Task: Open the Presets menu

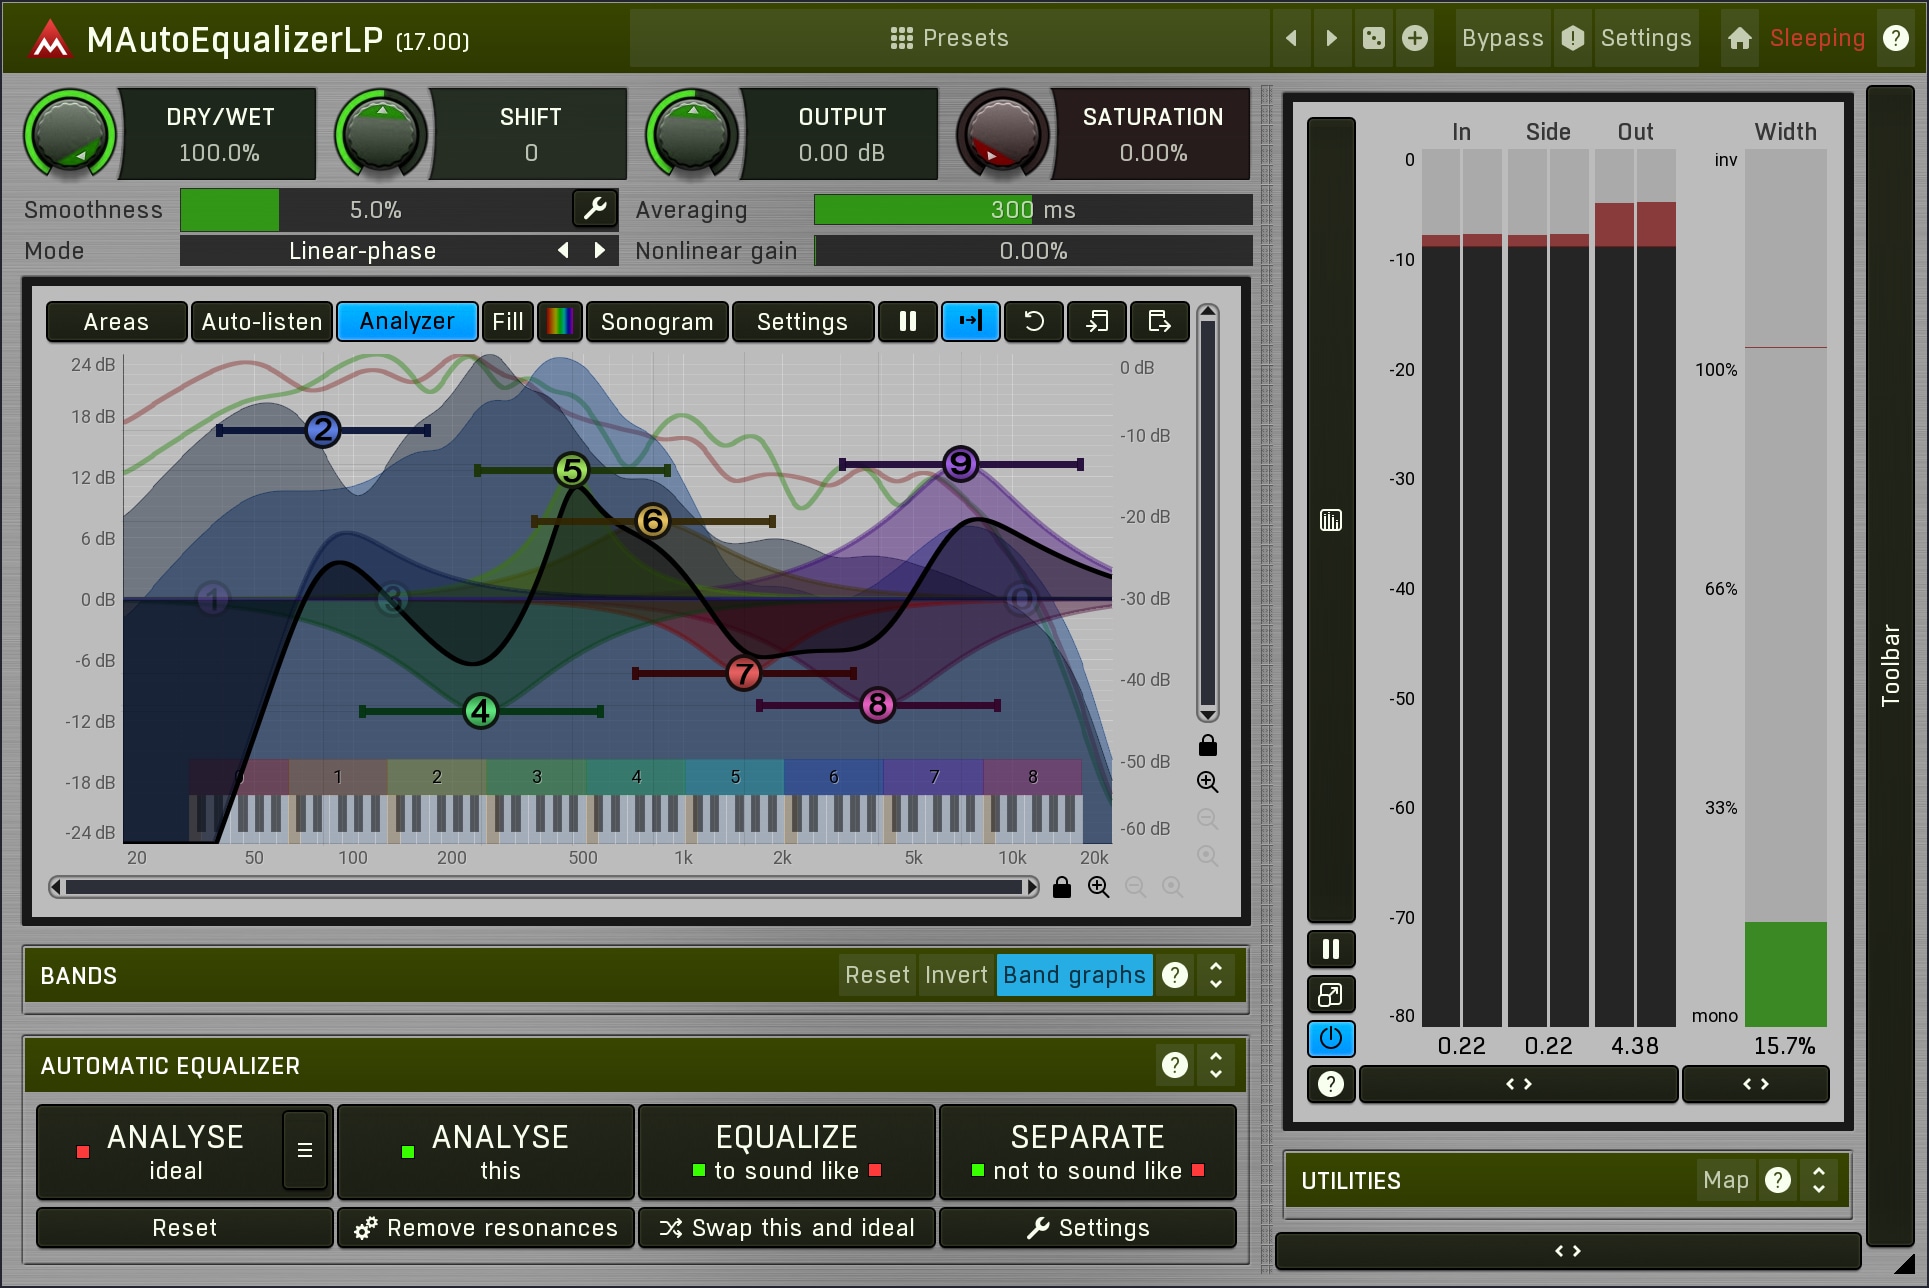Action: (x=949, y=38)
